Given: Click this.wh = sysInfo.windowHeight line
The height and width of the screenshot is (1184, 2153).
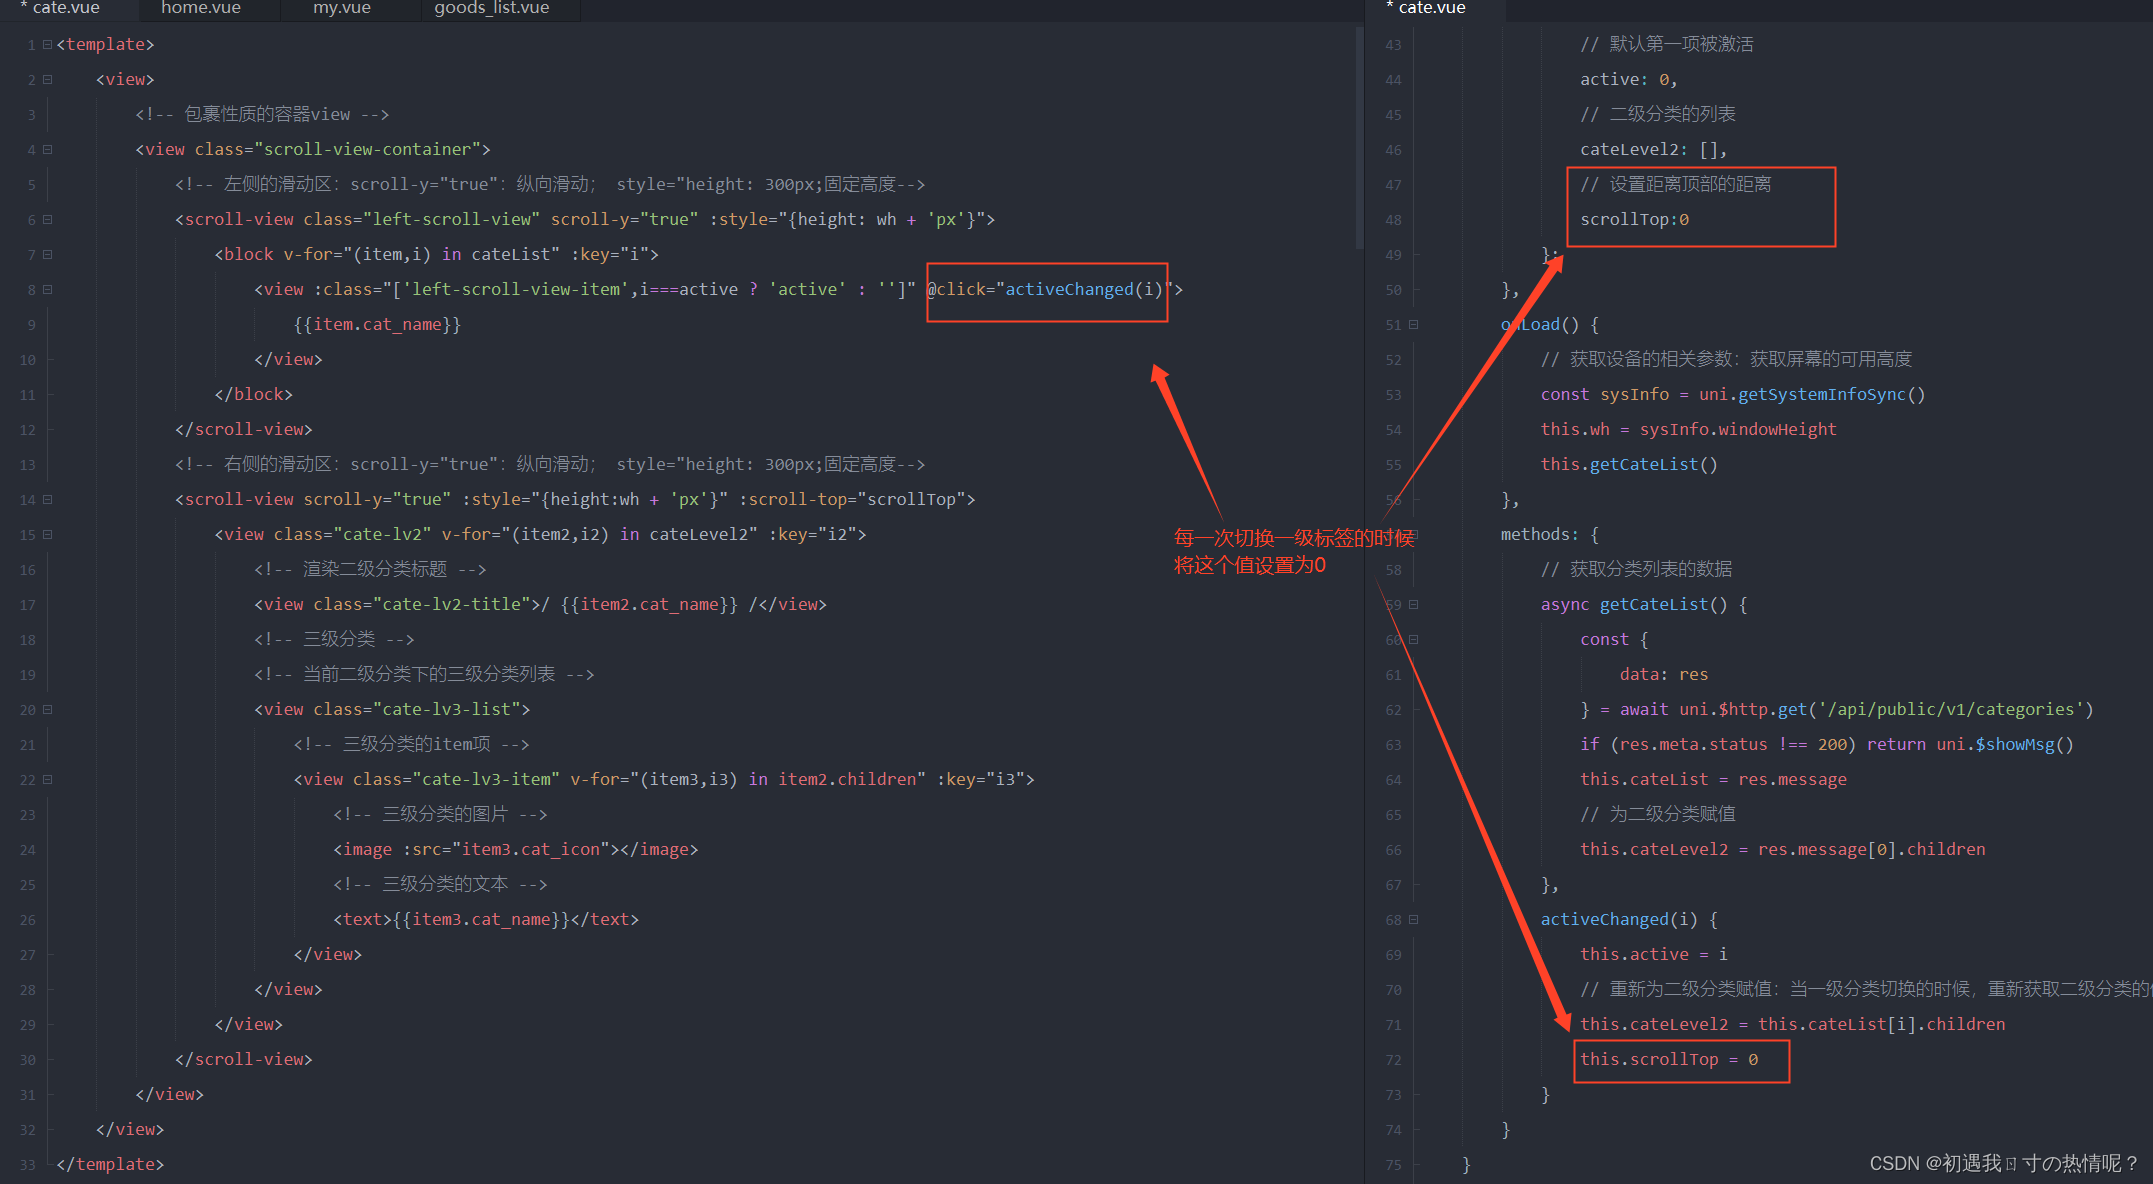Looking at the screenshot, I should tap(1688, 430).
